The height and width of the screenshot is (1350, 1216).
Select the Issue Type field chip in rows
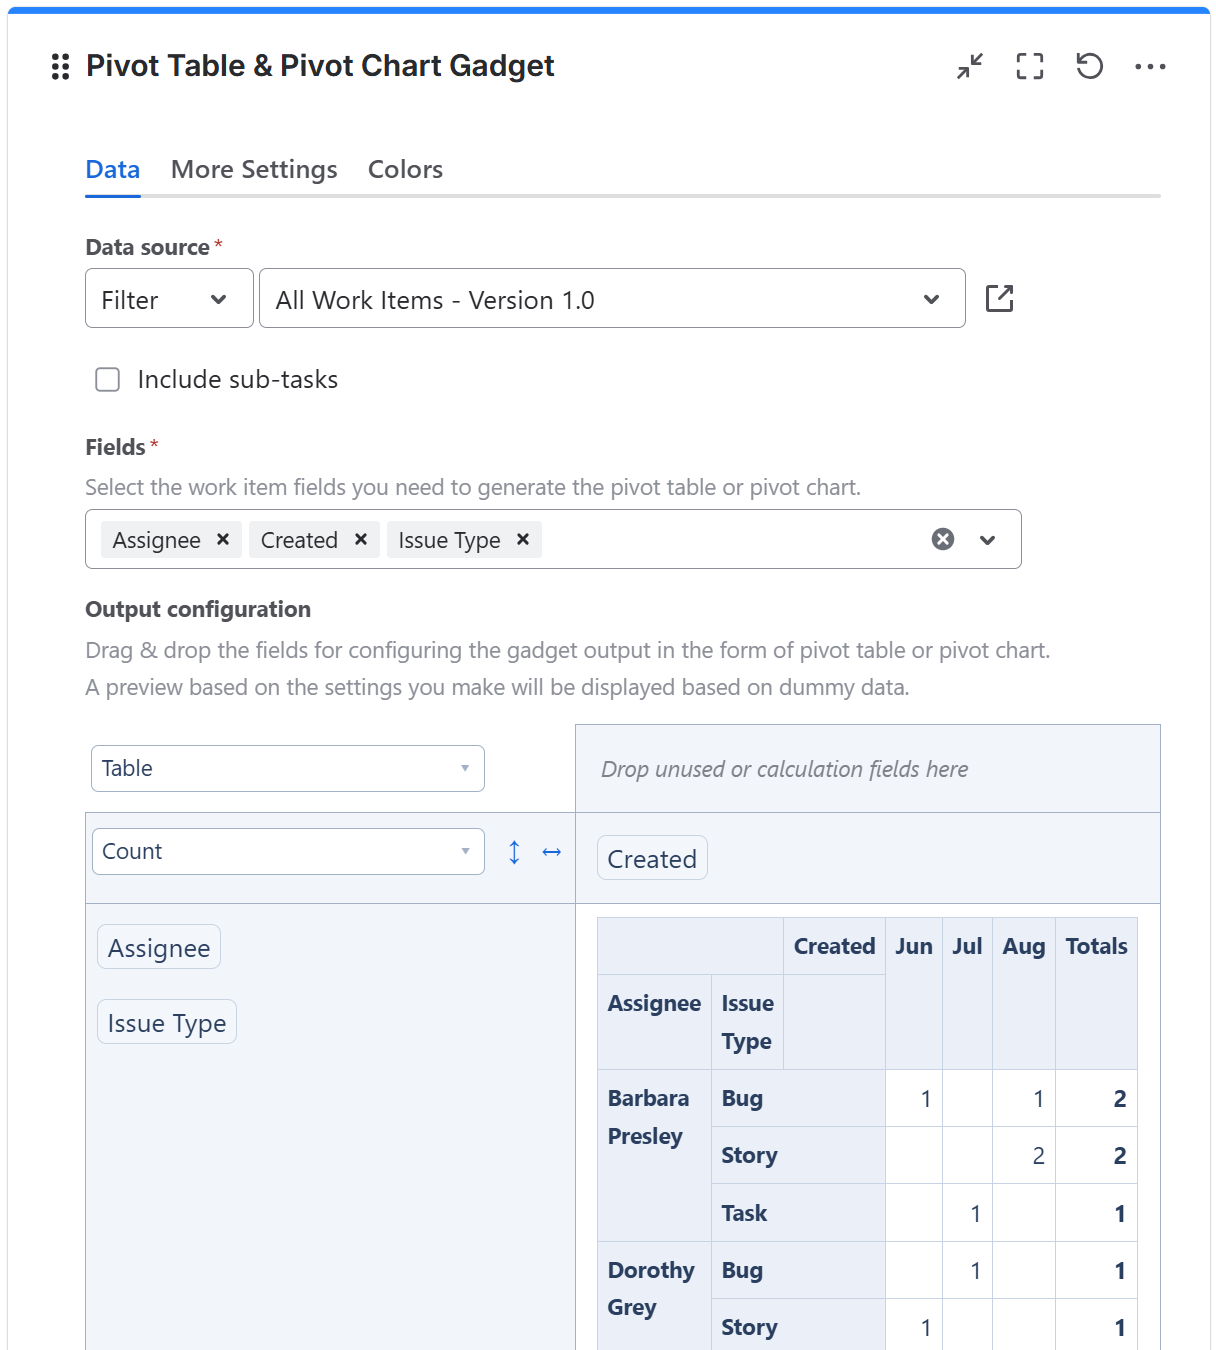point(167,1022)
